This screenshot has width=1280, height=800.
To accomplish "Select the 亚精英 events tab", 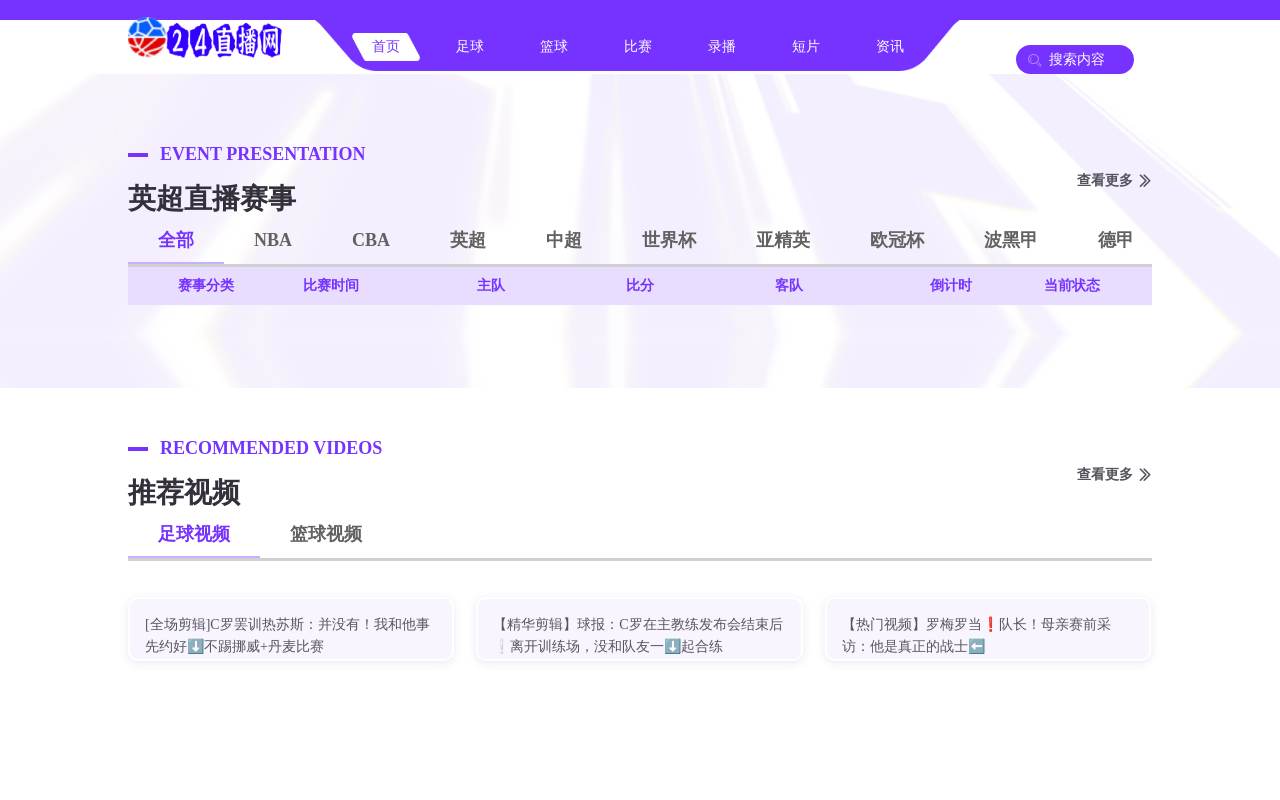I will tap(783, 240).
